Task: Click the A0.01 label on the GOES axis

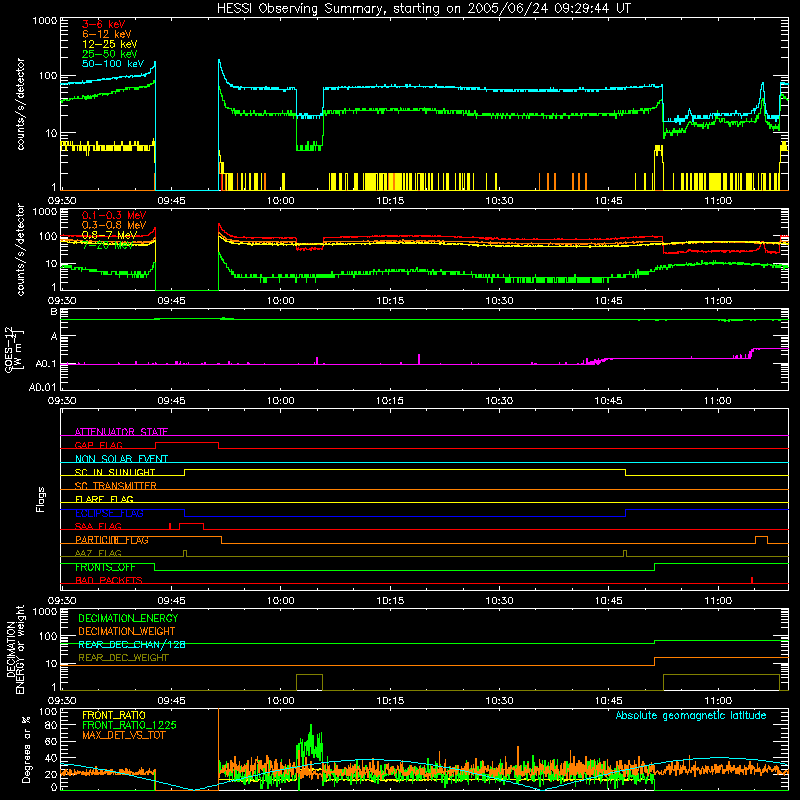Action: (x=42, y=387)
